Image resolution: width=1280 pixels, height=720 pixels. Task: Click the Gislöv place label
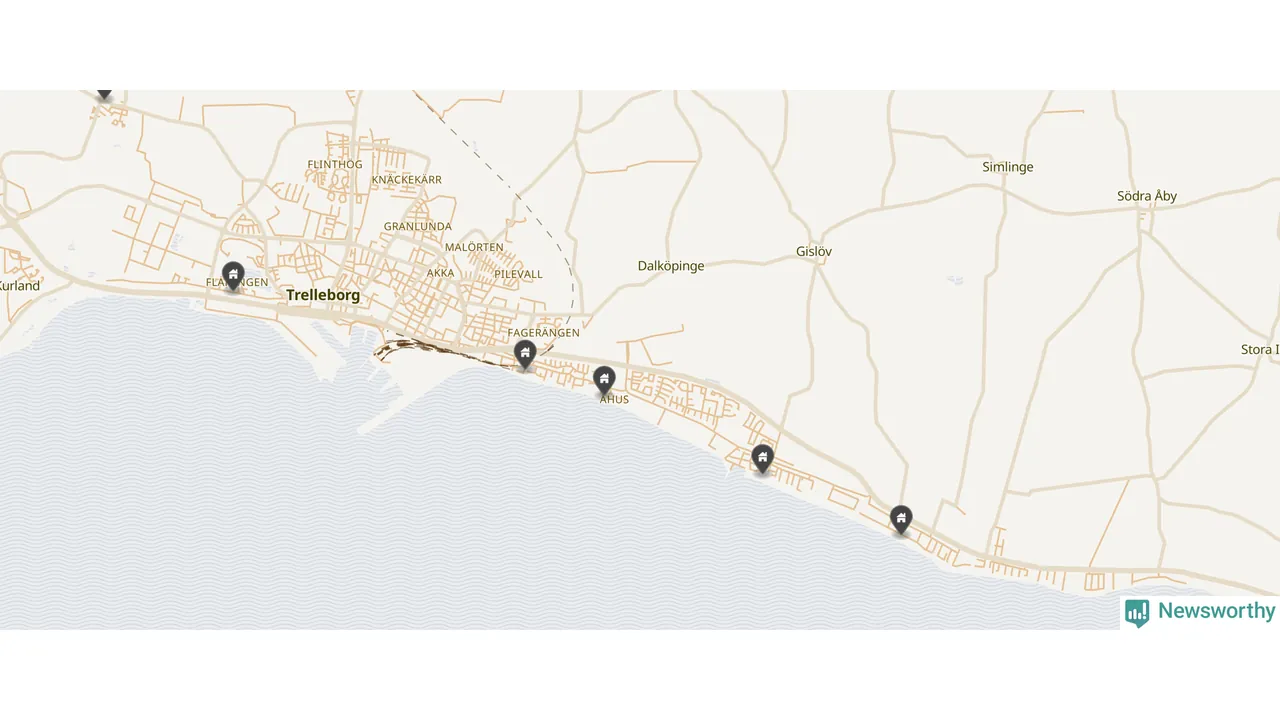click(x=814, y=252)
